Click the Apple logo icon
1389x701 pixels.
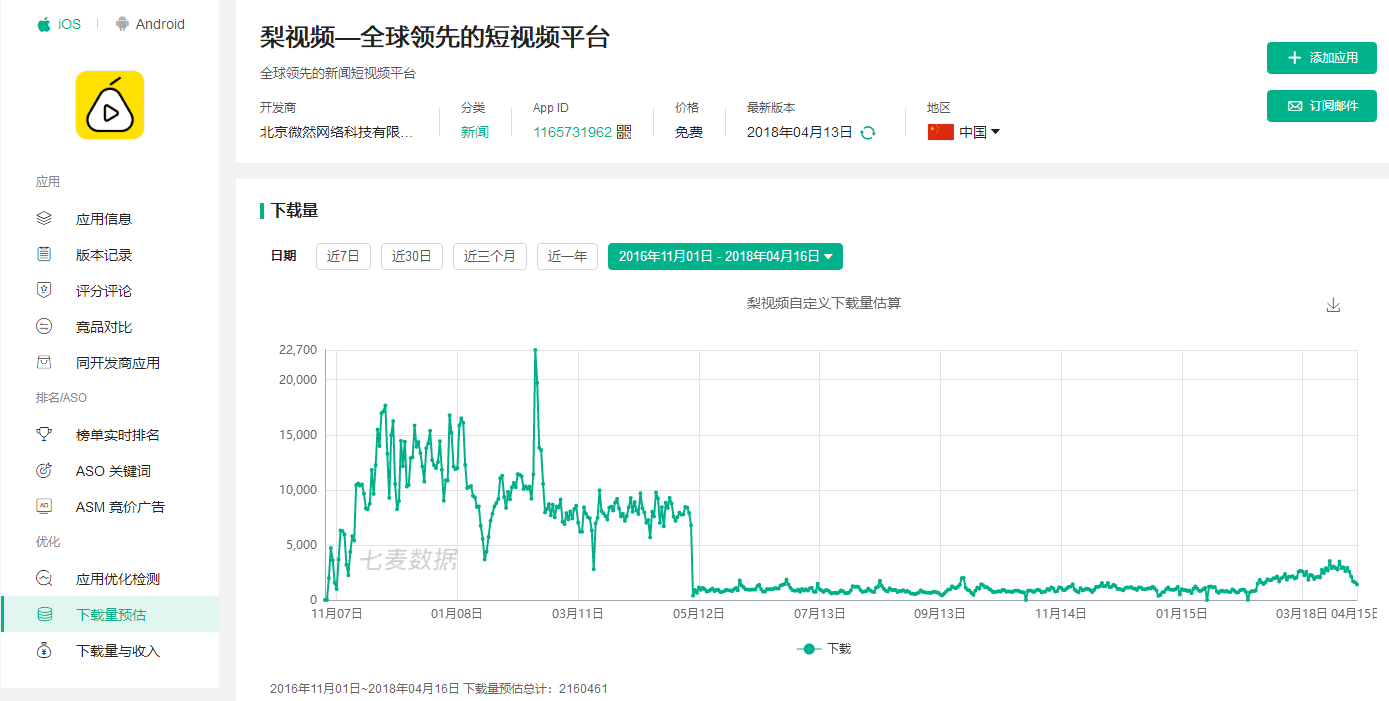click(x=44, y=24)
